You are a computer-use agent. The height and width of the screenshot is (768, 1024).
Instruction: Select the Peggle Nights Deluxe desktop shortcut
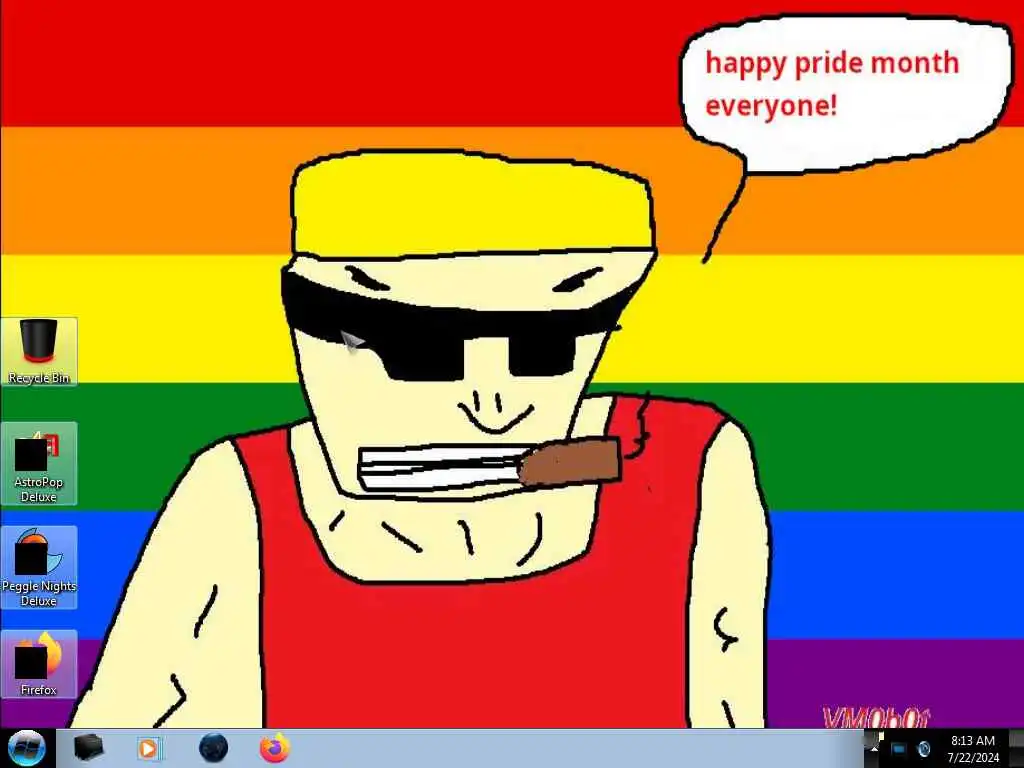(x=39, y=568)
